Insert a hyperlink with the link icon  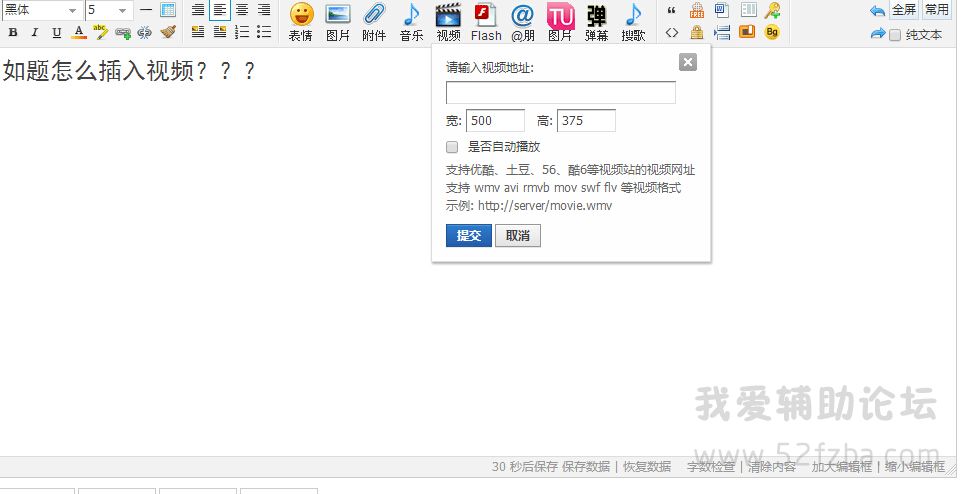coord(122,33)
